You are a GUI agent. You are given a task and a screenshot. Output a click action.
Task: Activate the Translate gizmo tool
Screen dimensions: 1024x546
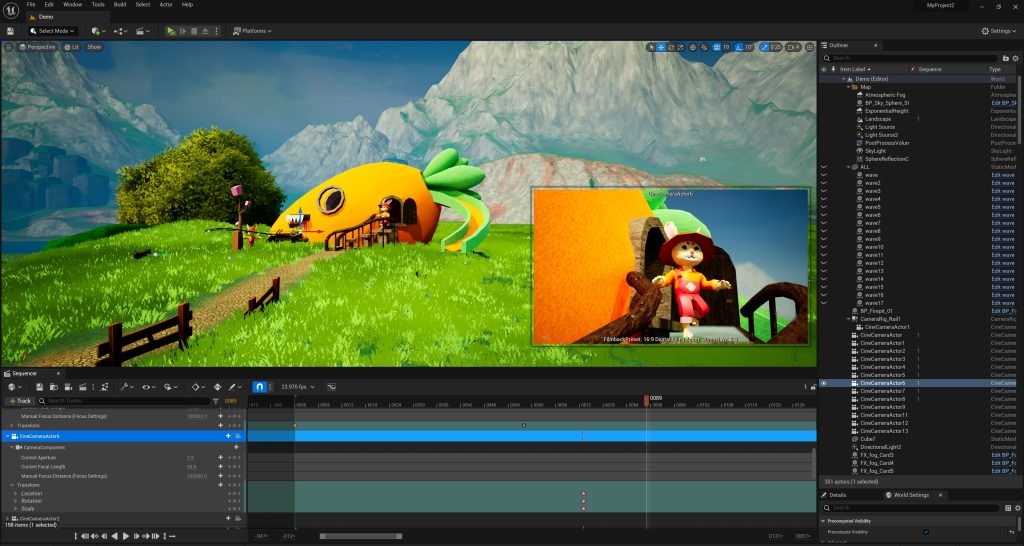pyautogui.click(x=661, y=47)
